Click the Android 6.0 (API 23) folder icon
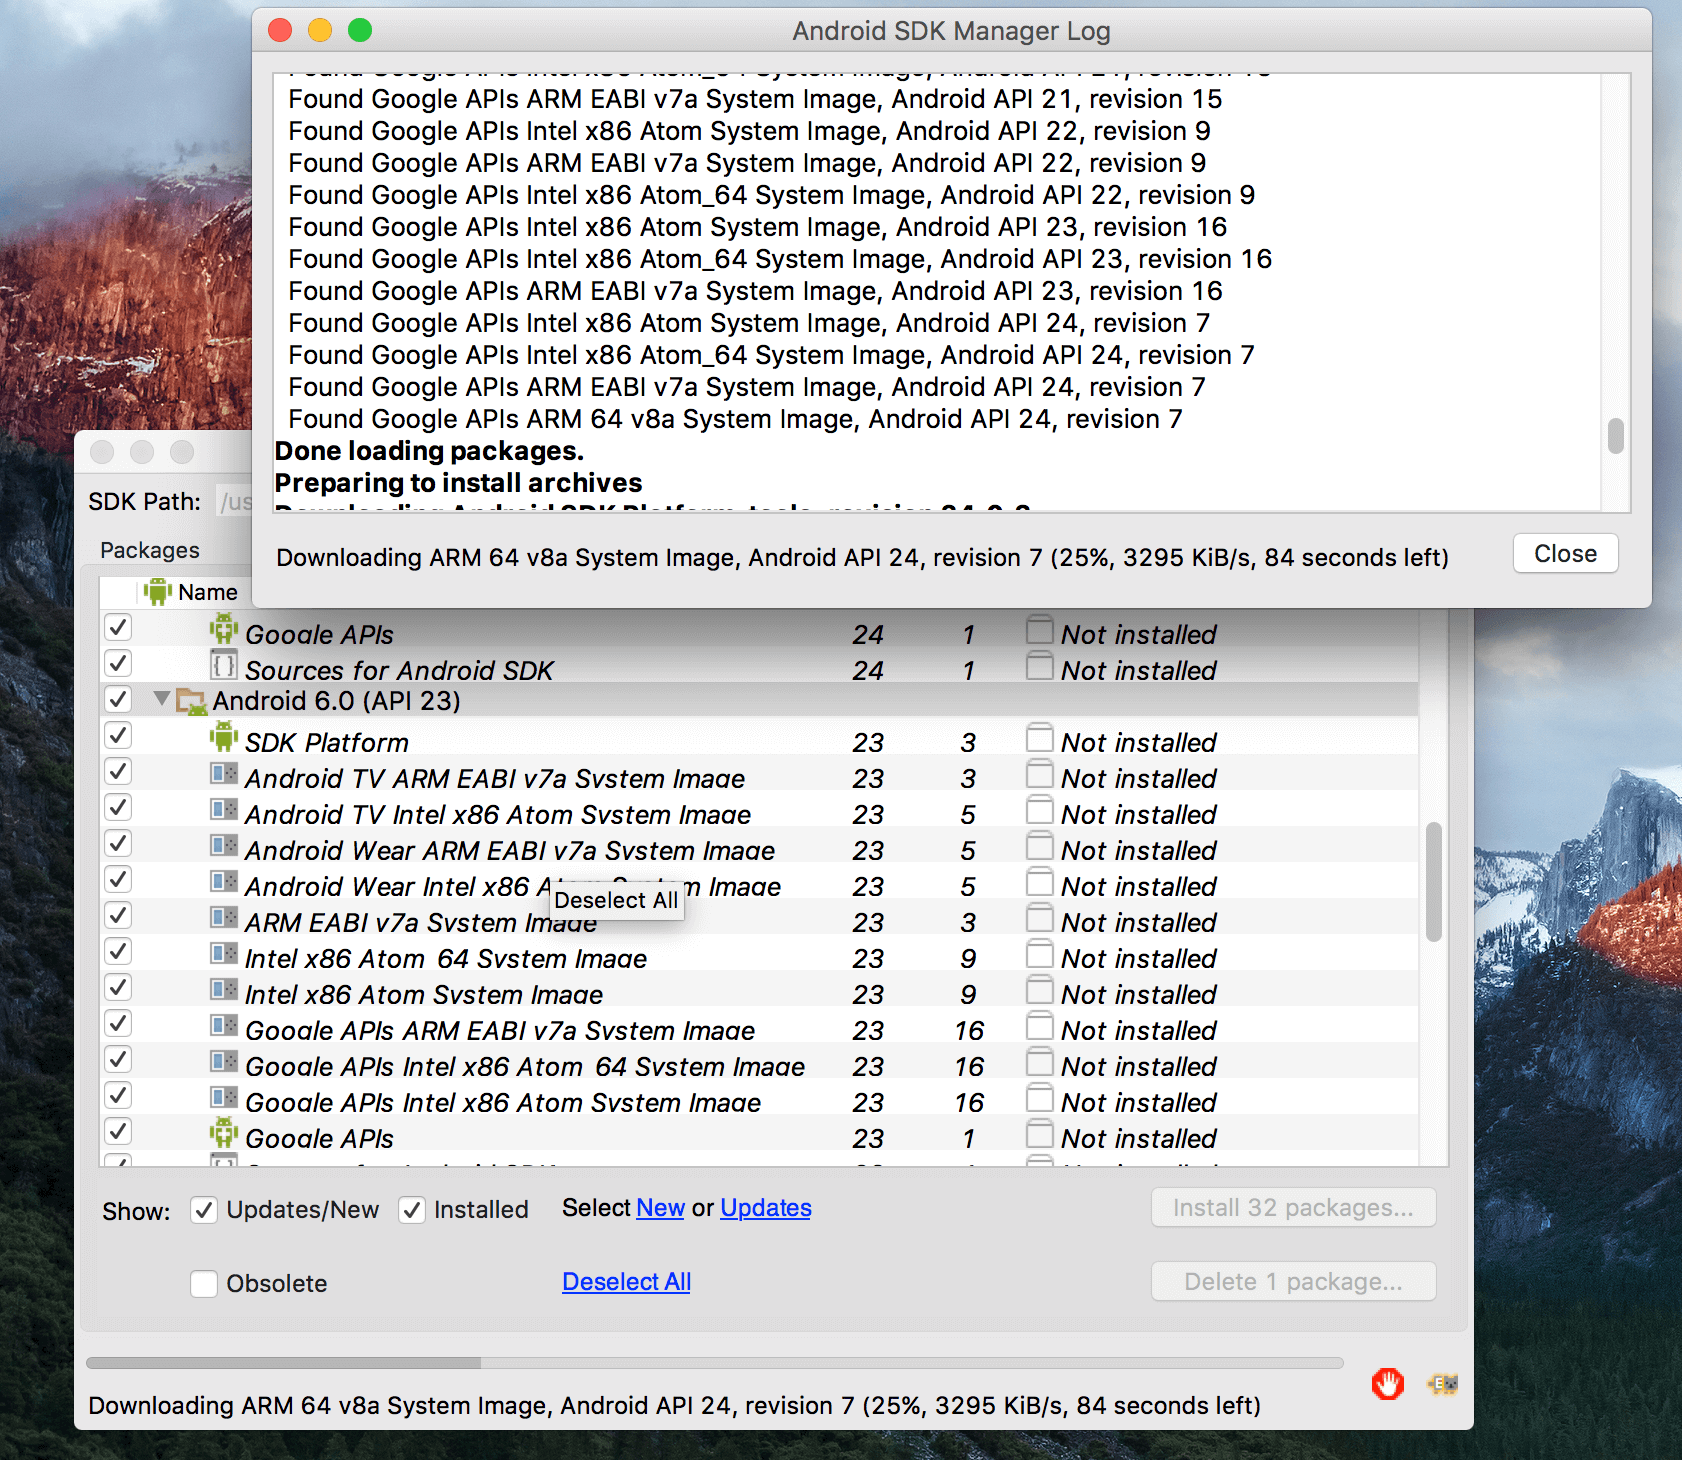Screen dimensions: 1682x1460 coord(191,701)
